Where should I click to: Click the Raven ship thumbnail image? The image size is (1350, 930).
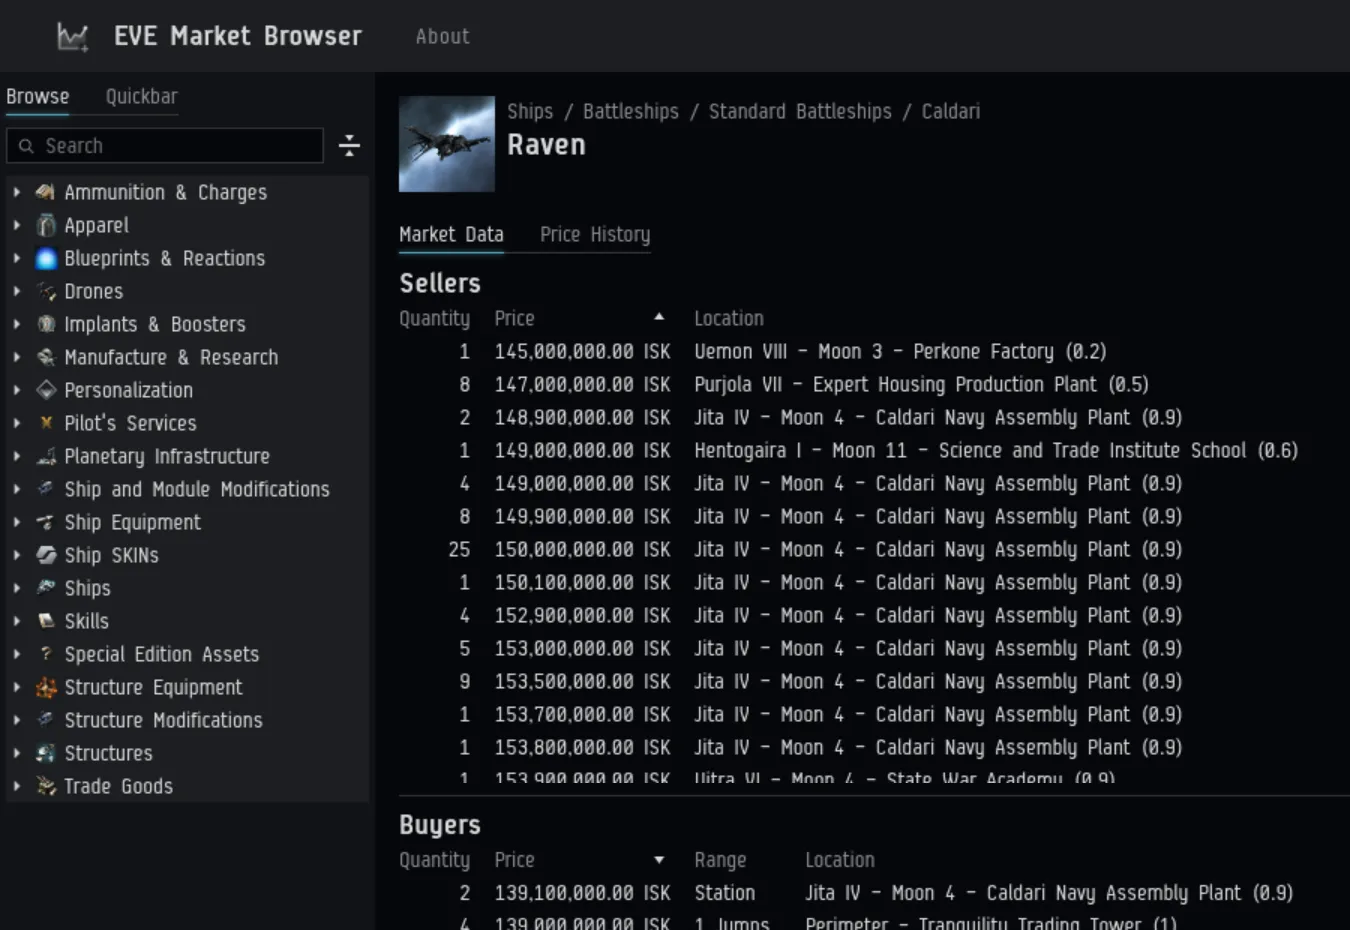click(x=447, y=144)
